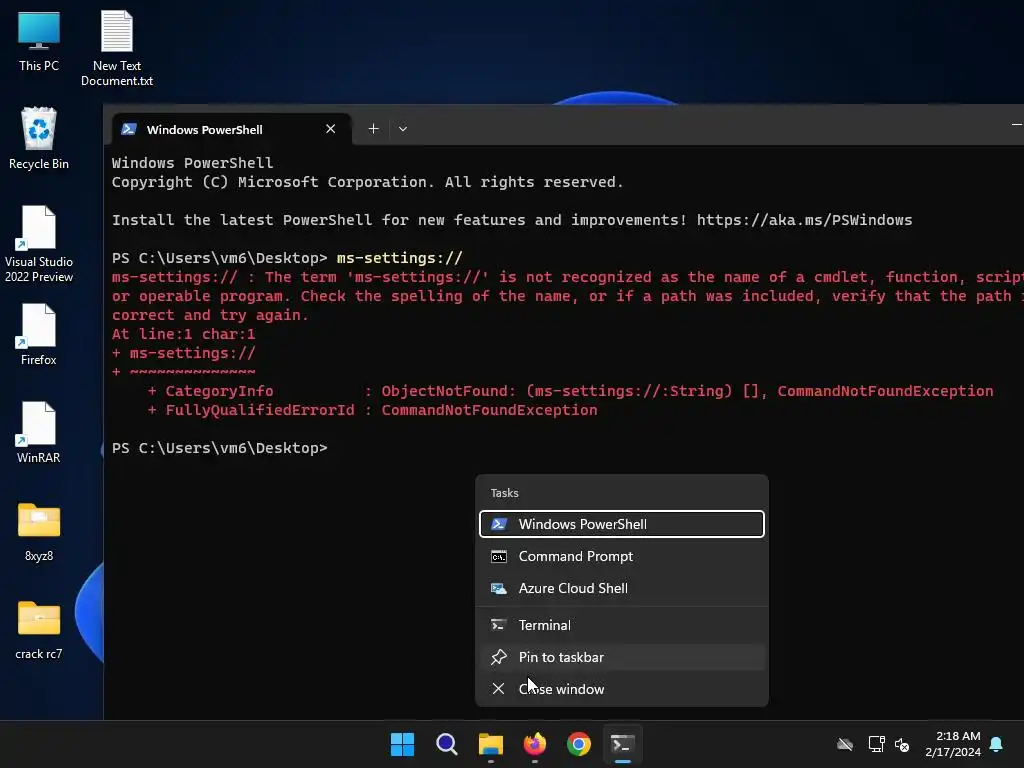Launch Google Chrome from the taskbar
The height and width of the screenshot is (768, 1024).
[579, 744]
